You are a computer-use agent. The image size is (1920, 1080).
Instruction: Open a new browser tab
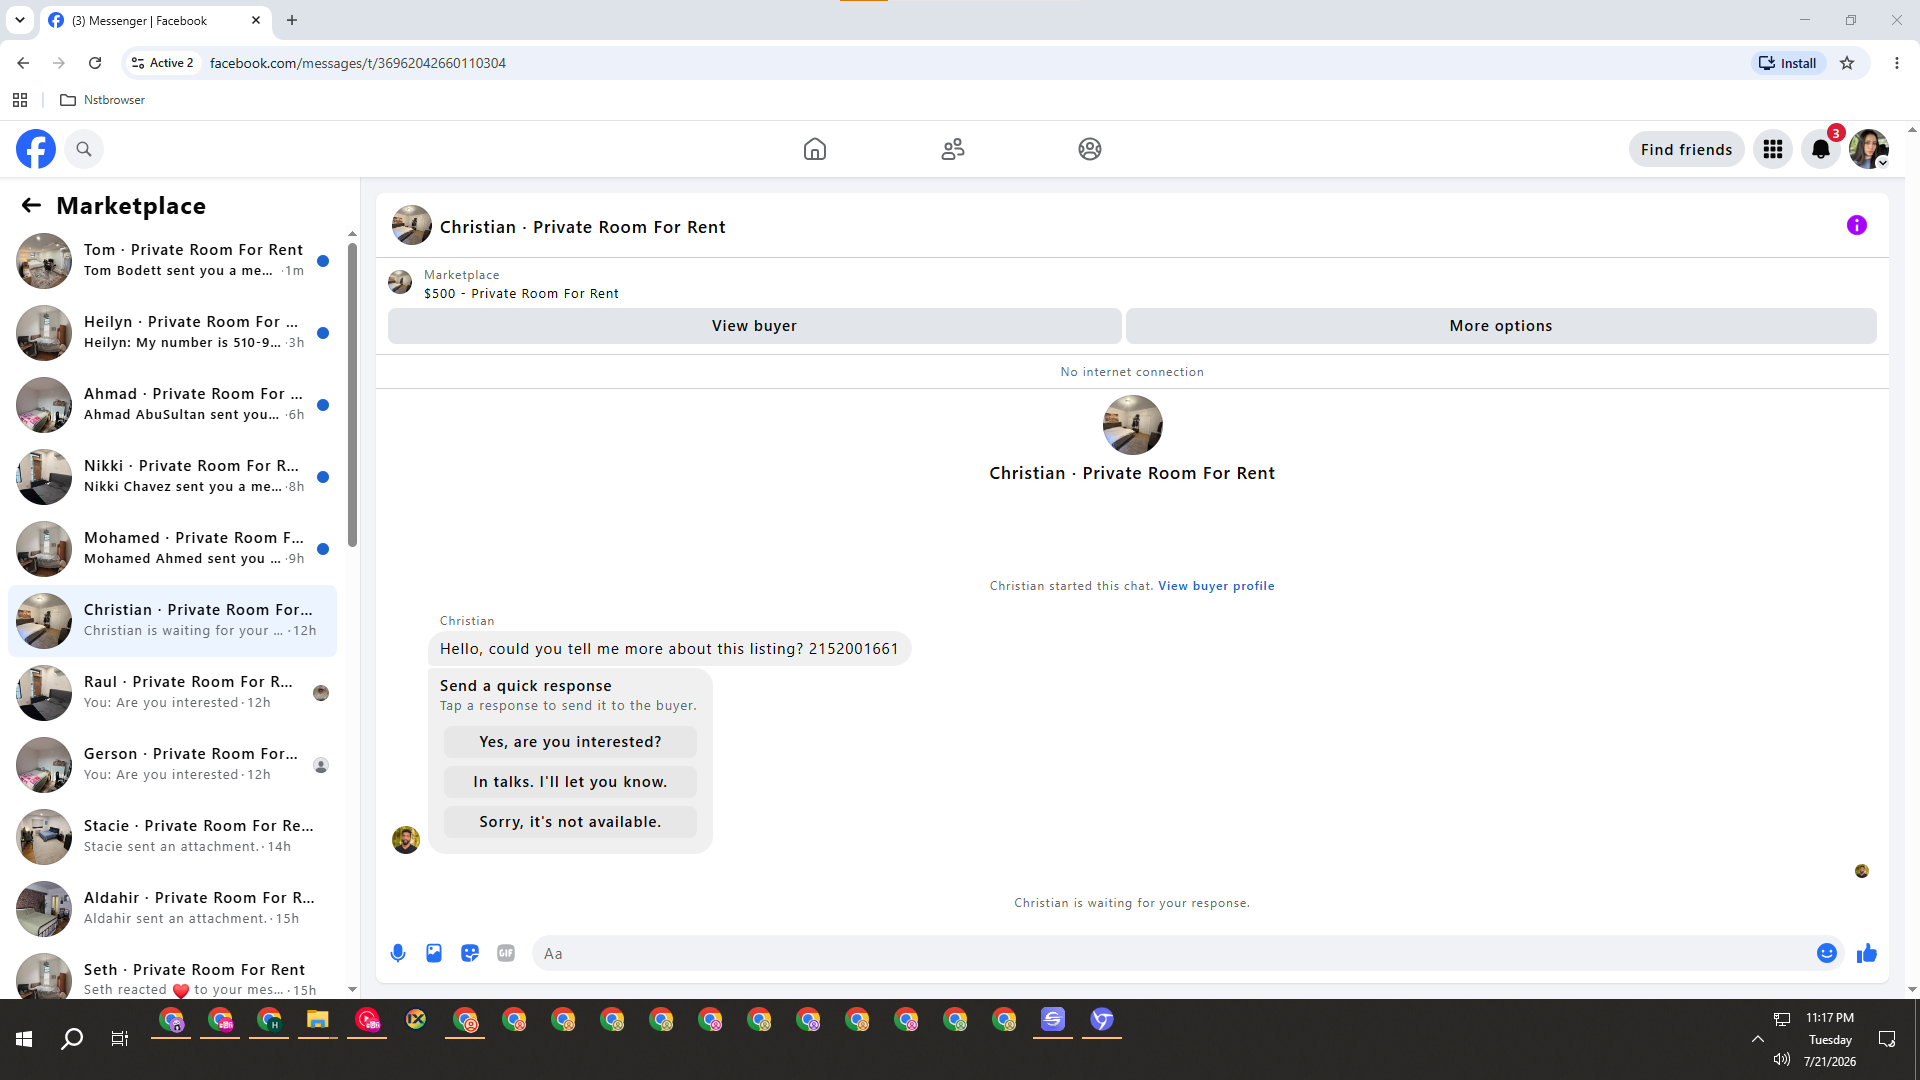(x=292, y=20)
